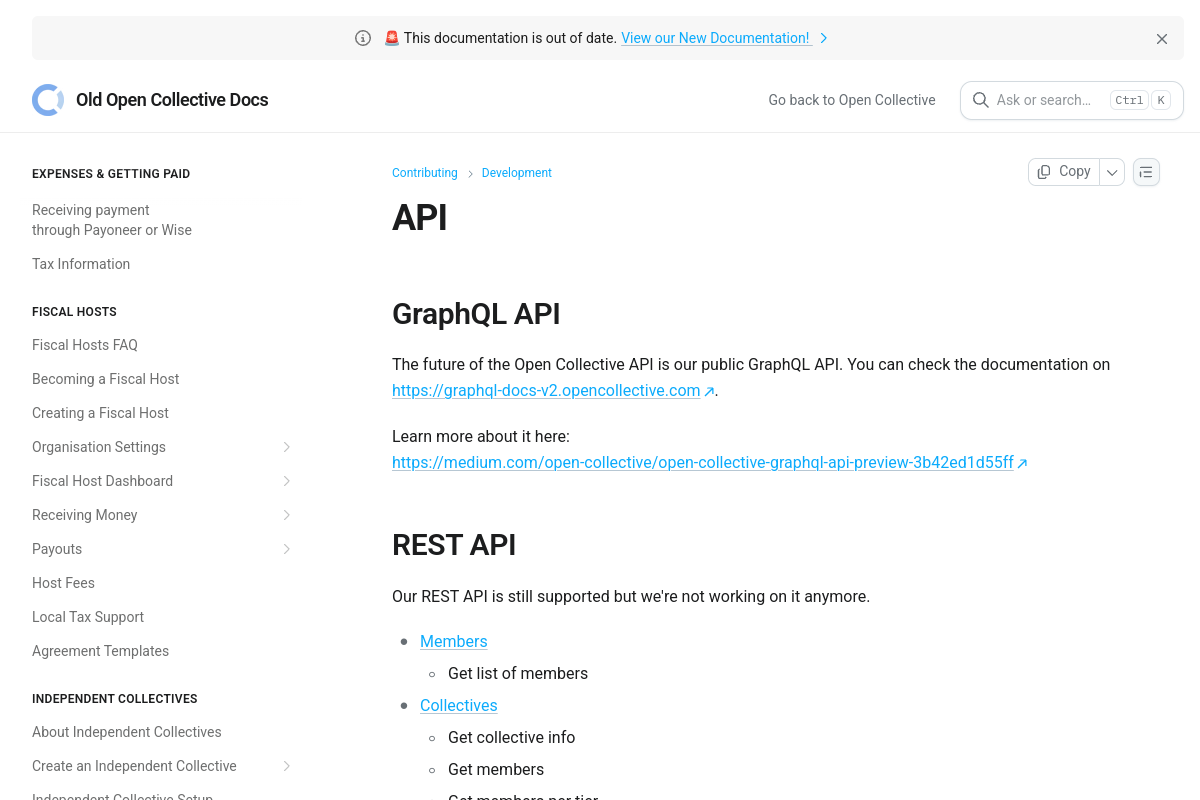Expand the Organisation Settings section
The image size is (1200, 800).
[287, 447]
